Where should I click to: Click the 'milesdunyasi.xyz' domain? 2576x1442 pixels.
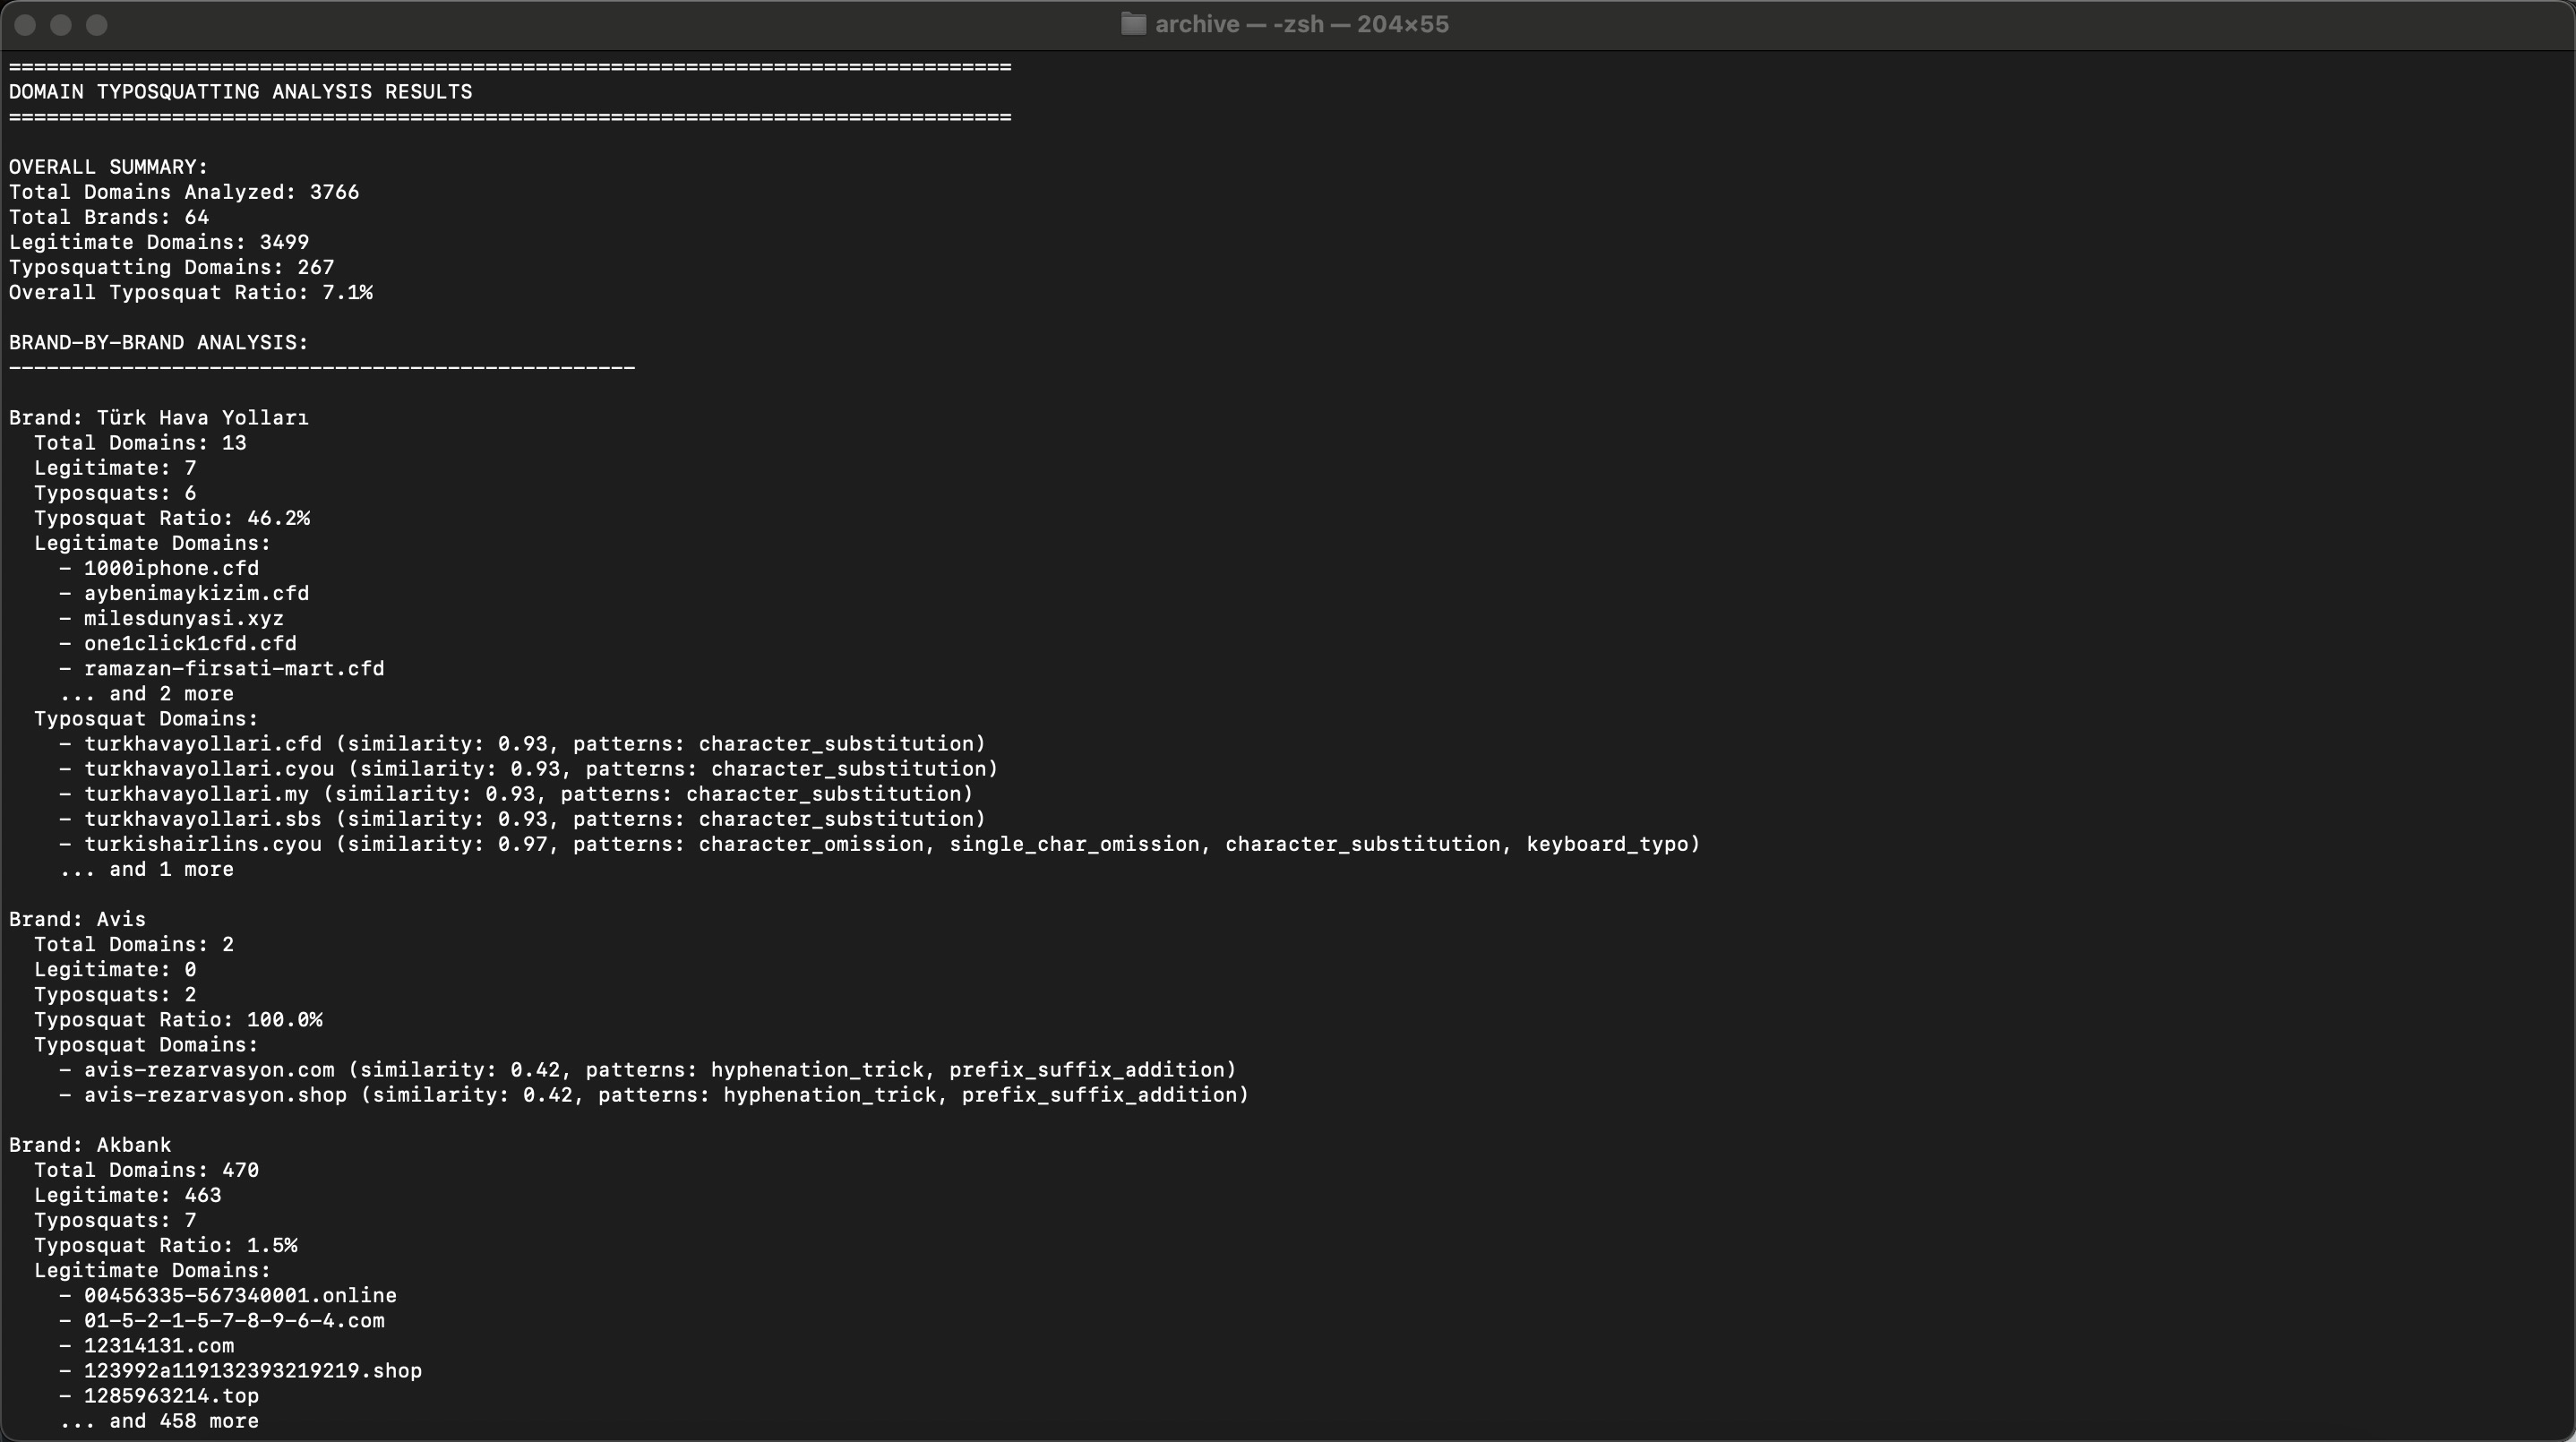point(184,618)
